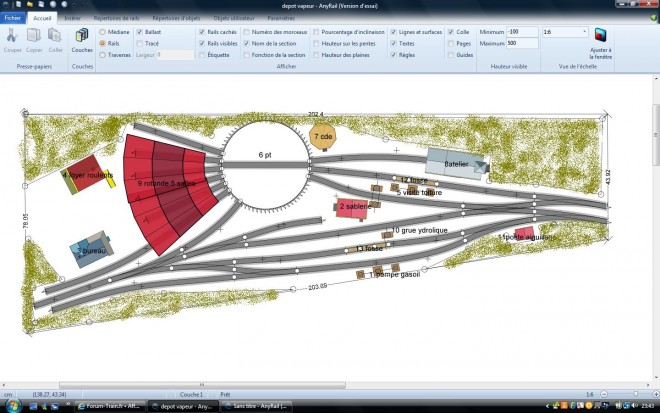Click the Windows Start orb

coord(13,406)
